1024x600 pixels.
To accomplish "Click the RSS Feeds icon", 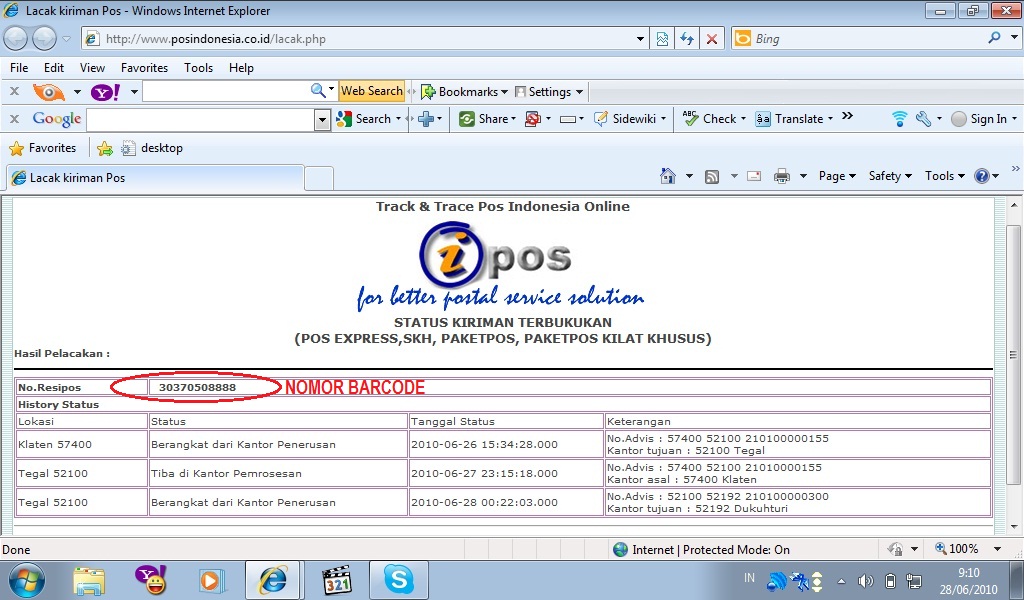I will pyautogui.click(x=712, y=176).
